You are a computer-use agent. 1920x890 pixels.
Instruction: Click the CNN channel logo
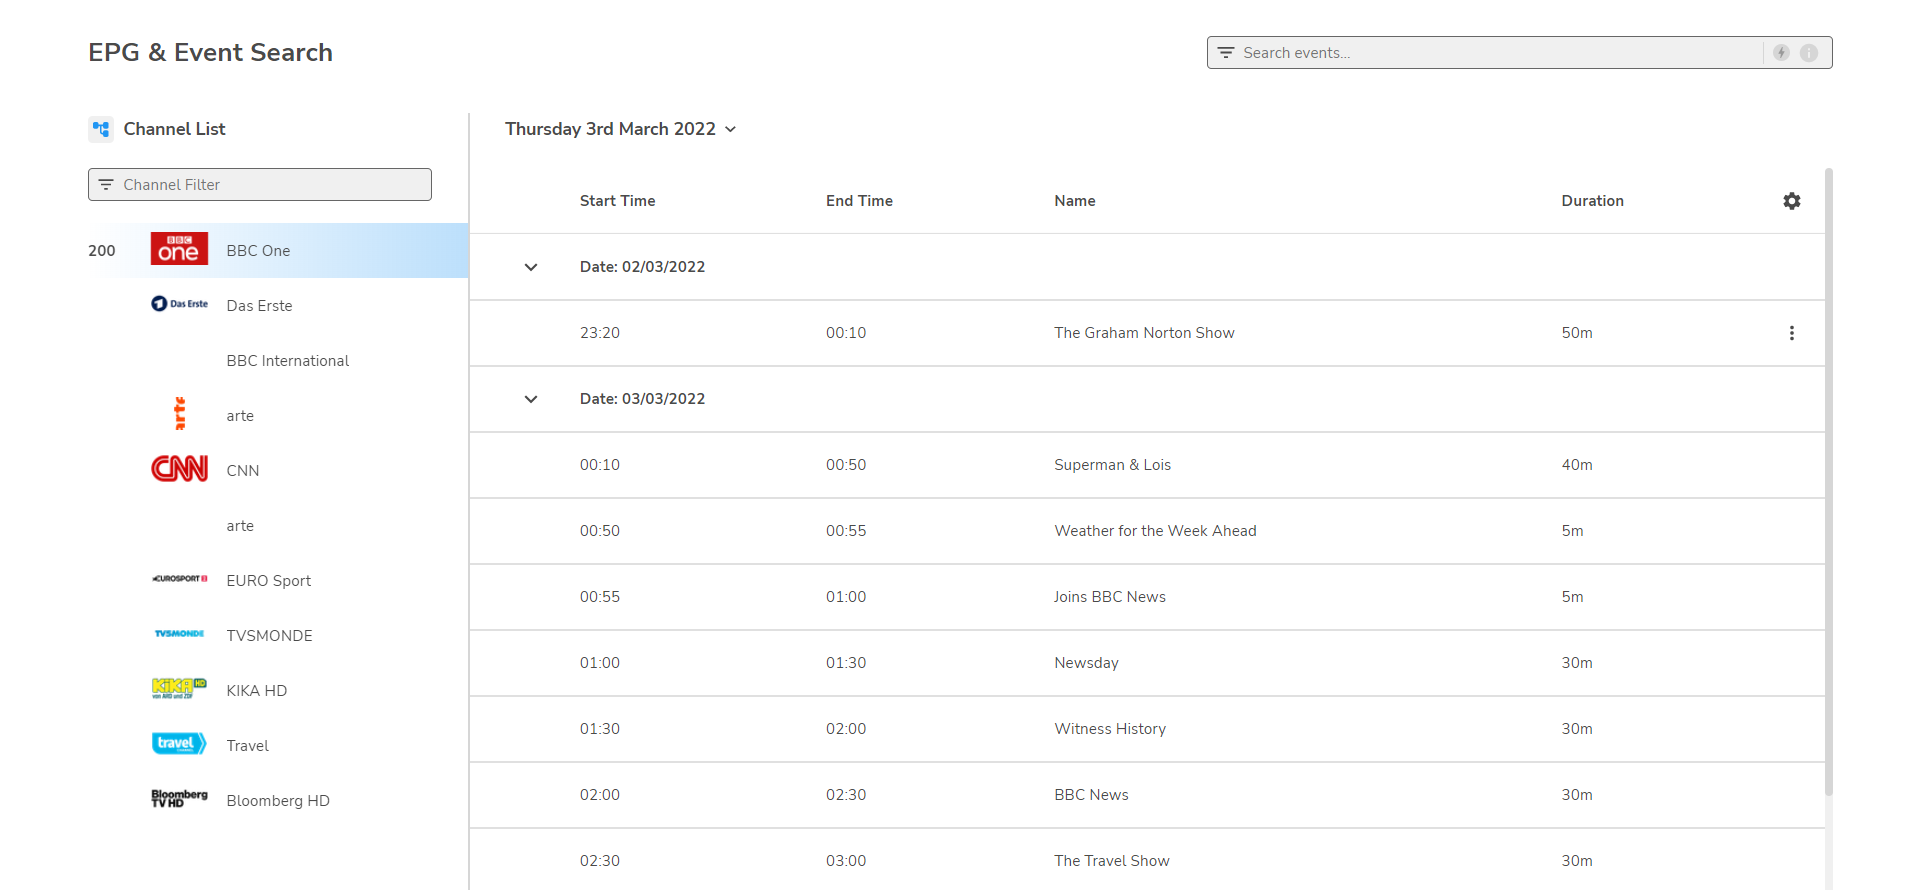coord(180,469)
